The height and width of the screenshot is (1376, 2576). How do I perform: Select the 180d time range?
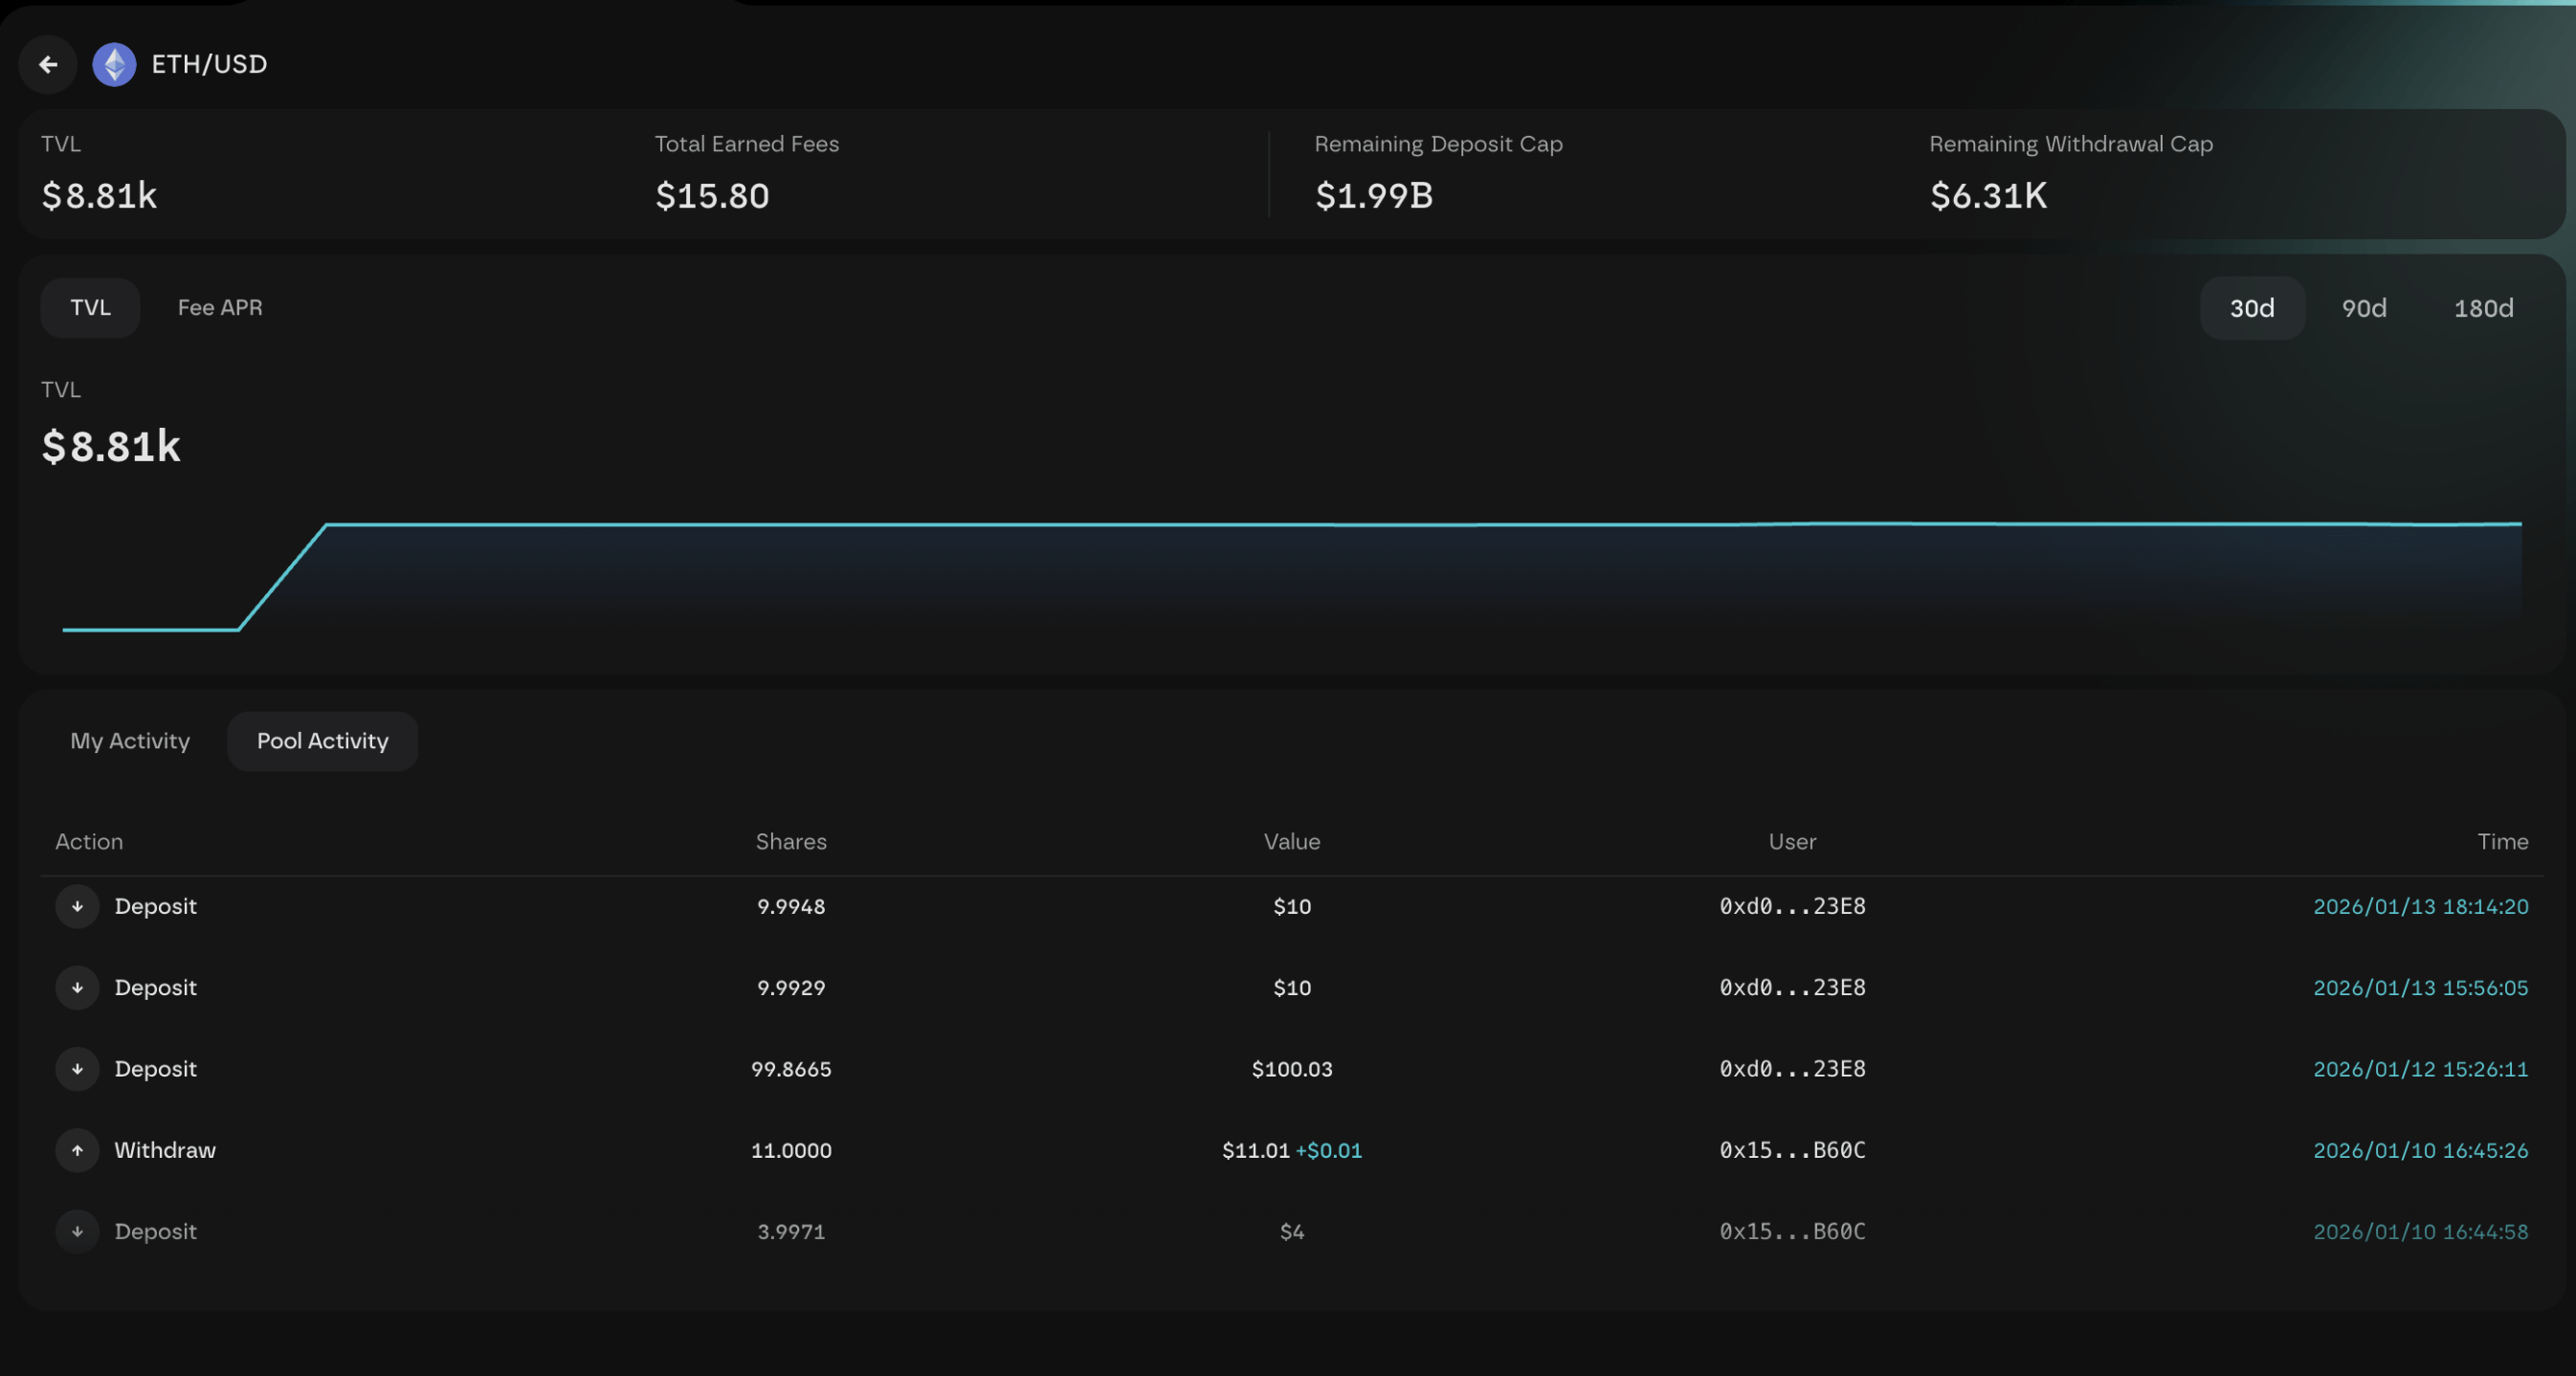(2483, 308)
